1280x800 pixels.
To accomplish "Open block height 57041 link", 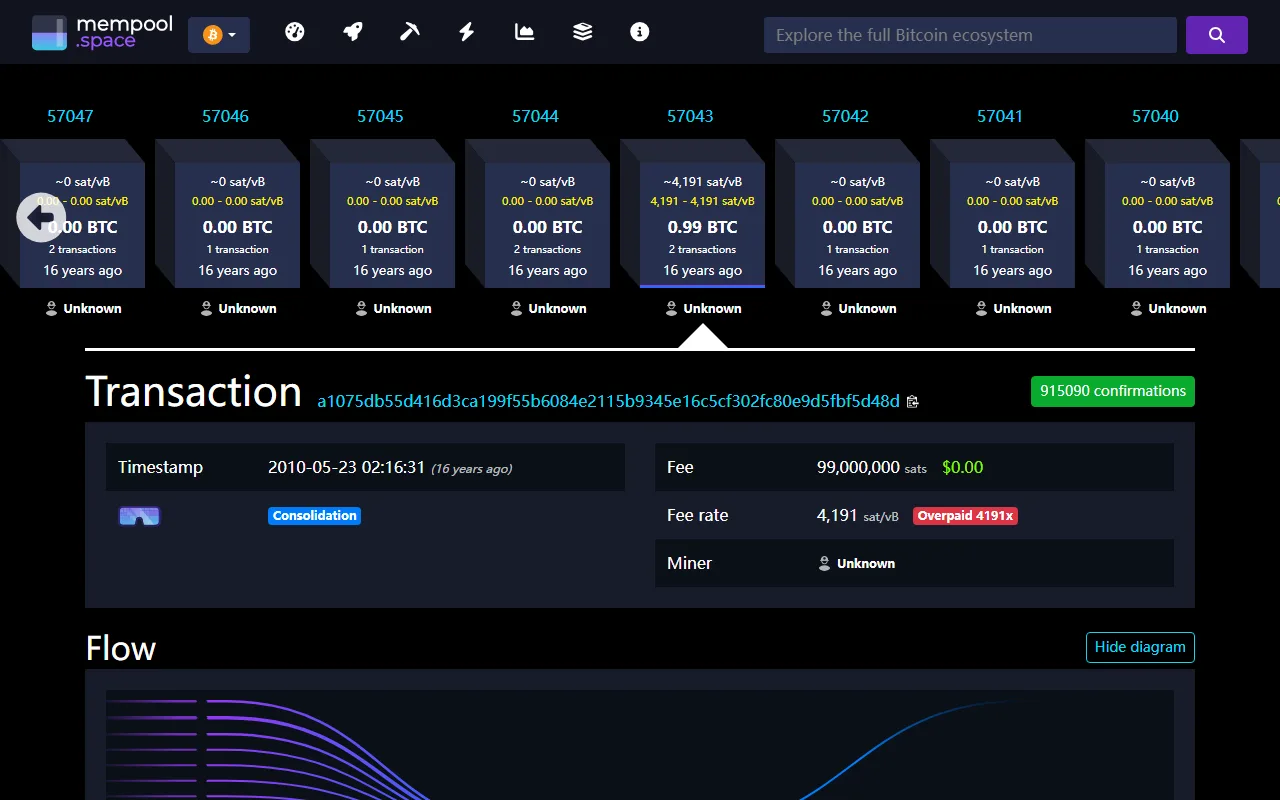I will tap(1000, 116).
